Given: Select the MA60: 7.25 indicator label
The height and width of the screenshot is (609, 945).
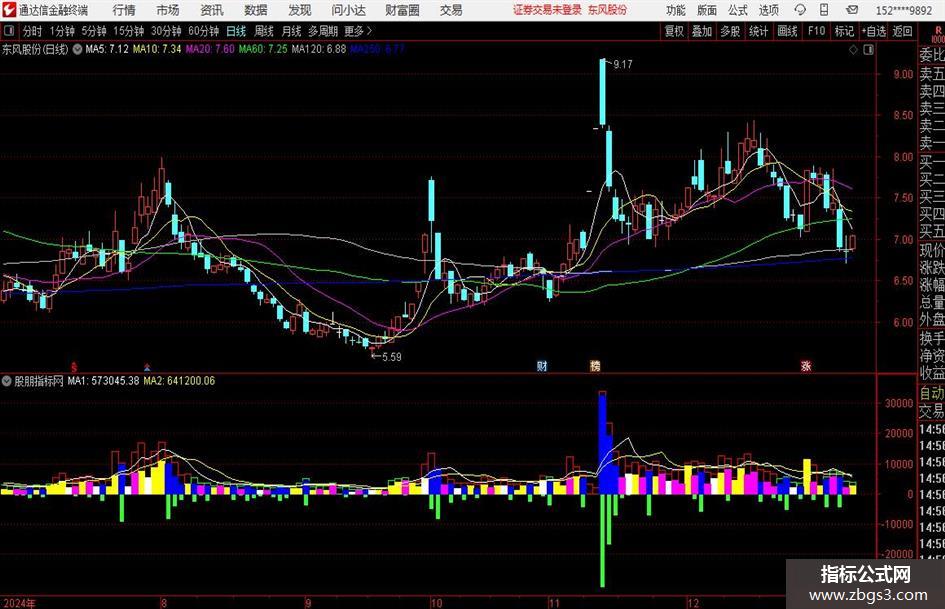Looking at the screenshot, I should click(x=263, y=49).
